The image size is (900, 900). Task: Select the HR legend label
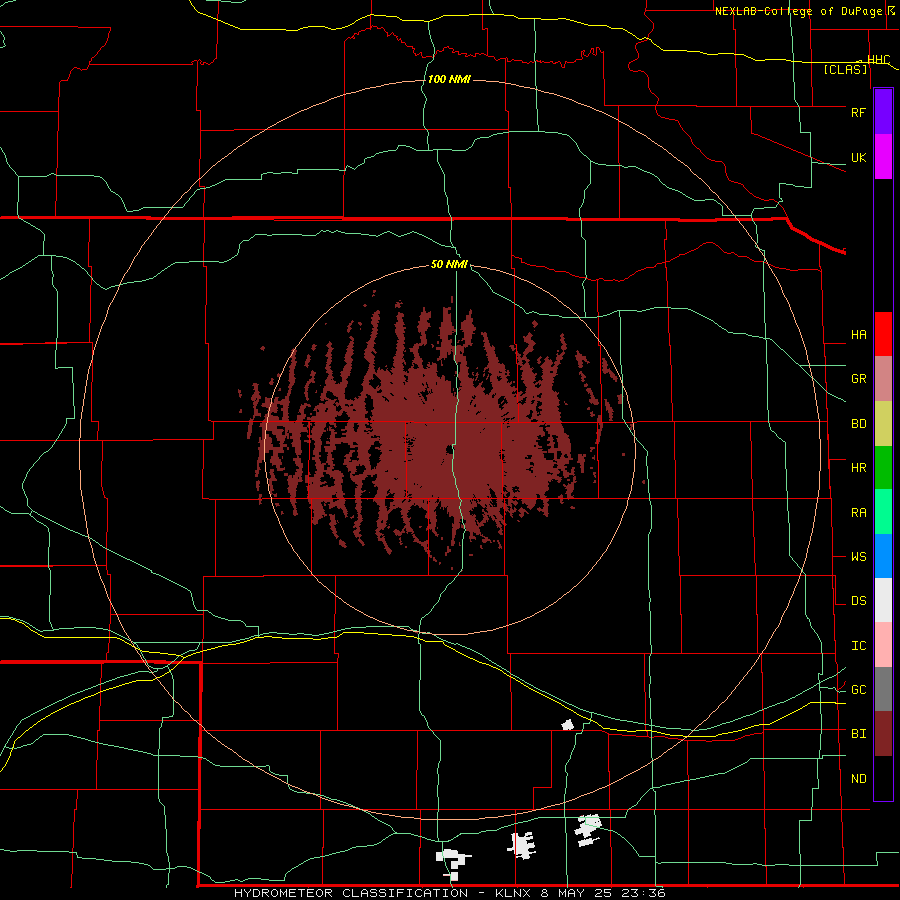[858, 468]
